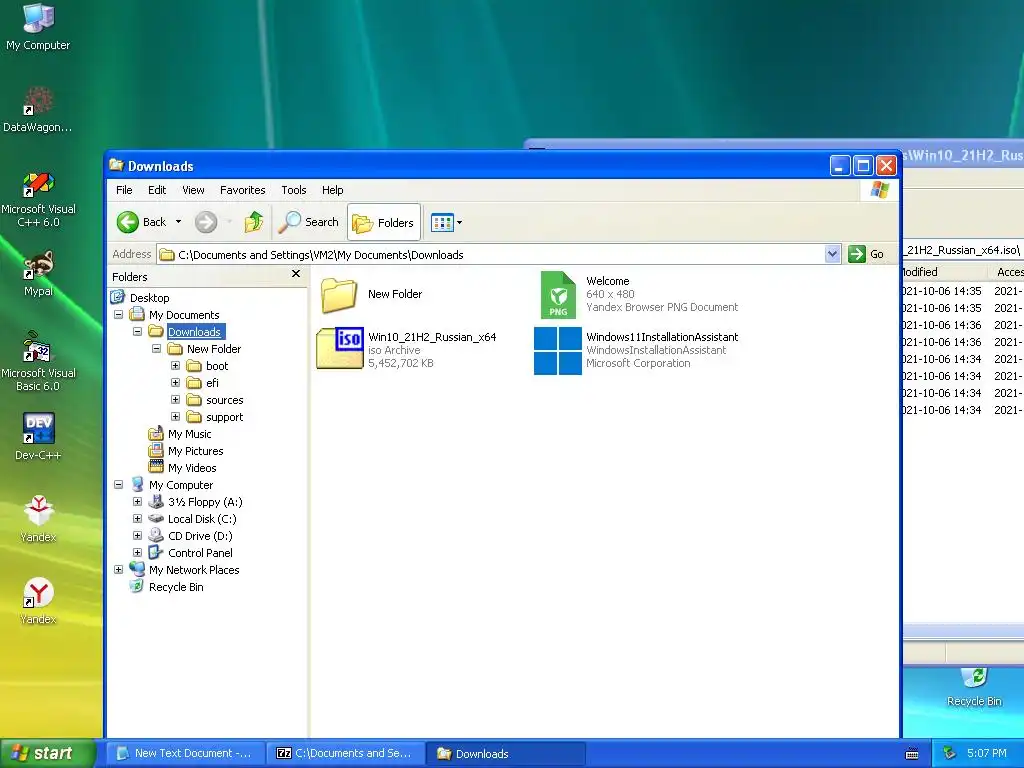Open the Edit menu
Viewport: 1024px width, 768px height.
click(157, 190)
